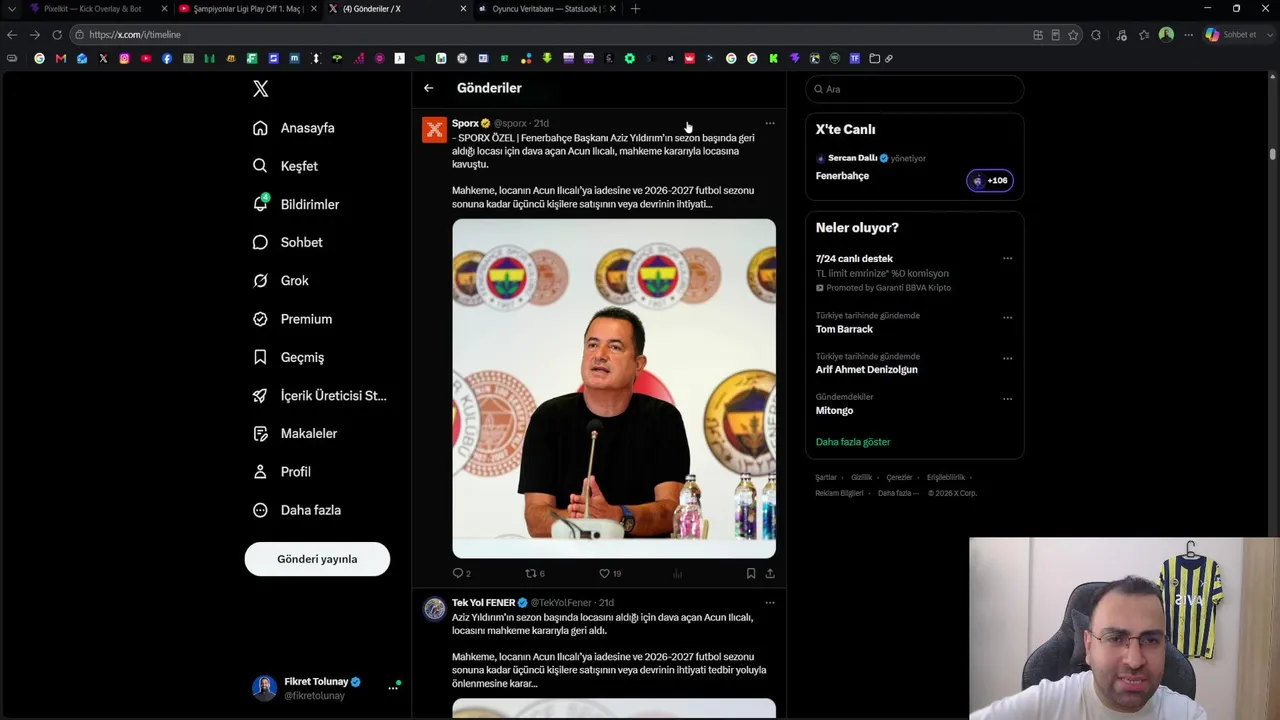
Task: Open options for Tom Barrack trend
Action: point(1007,317)
